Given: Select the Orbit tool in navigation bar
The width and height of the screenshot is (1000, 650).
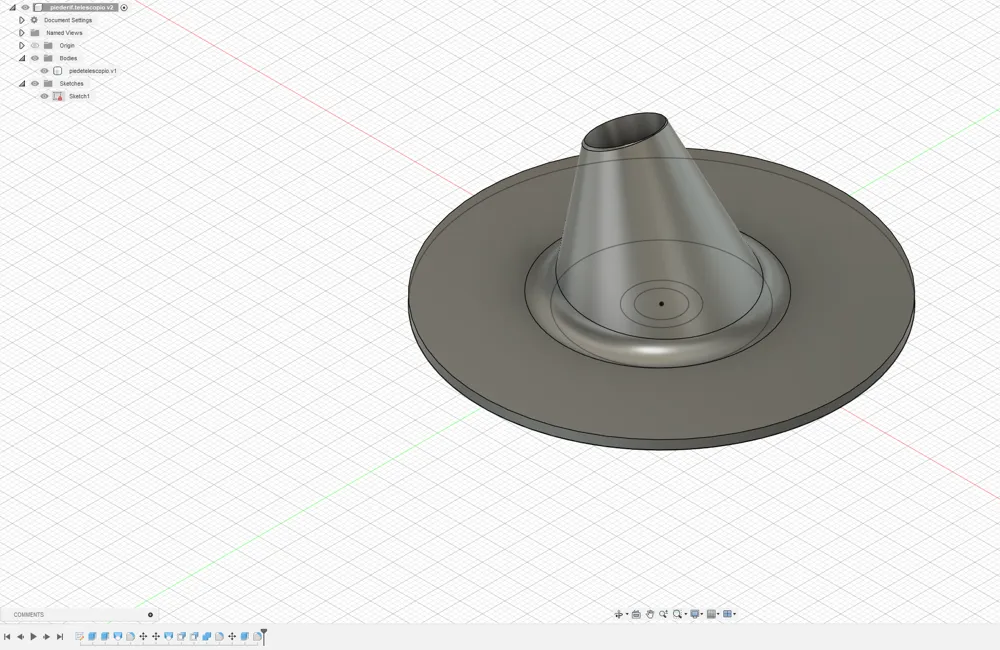Looking at the screenshot, I should pos(619,614).
